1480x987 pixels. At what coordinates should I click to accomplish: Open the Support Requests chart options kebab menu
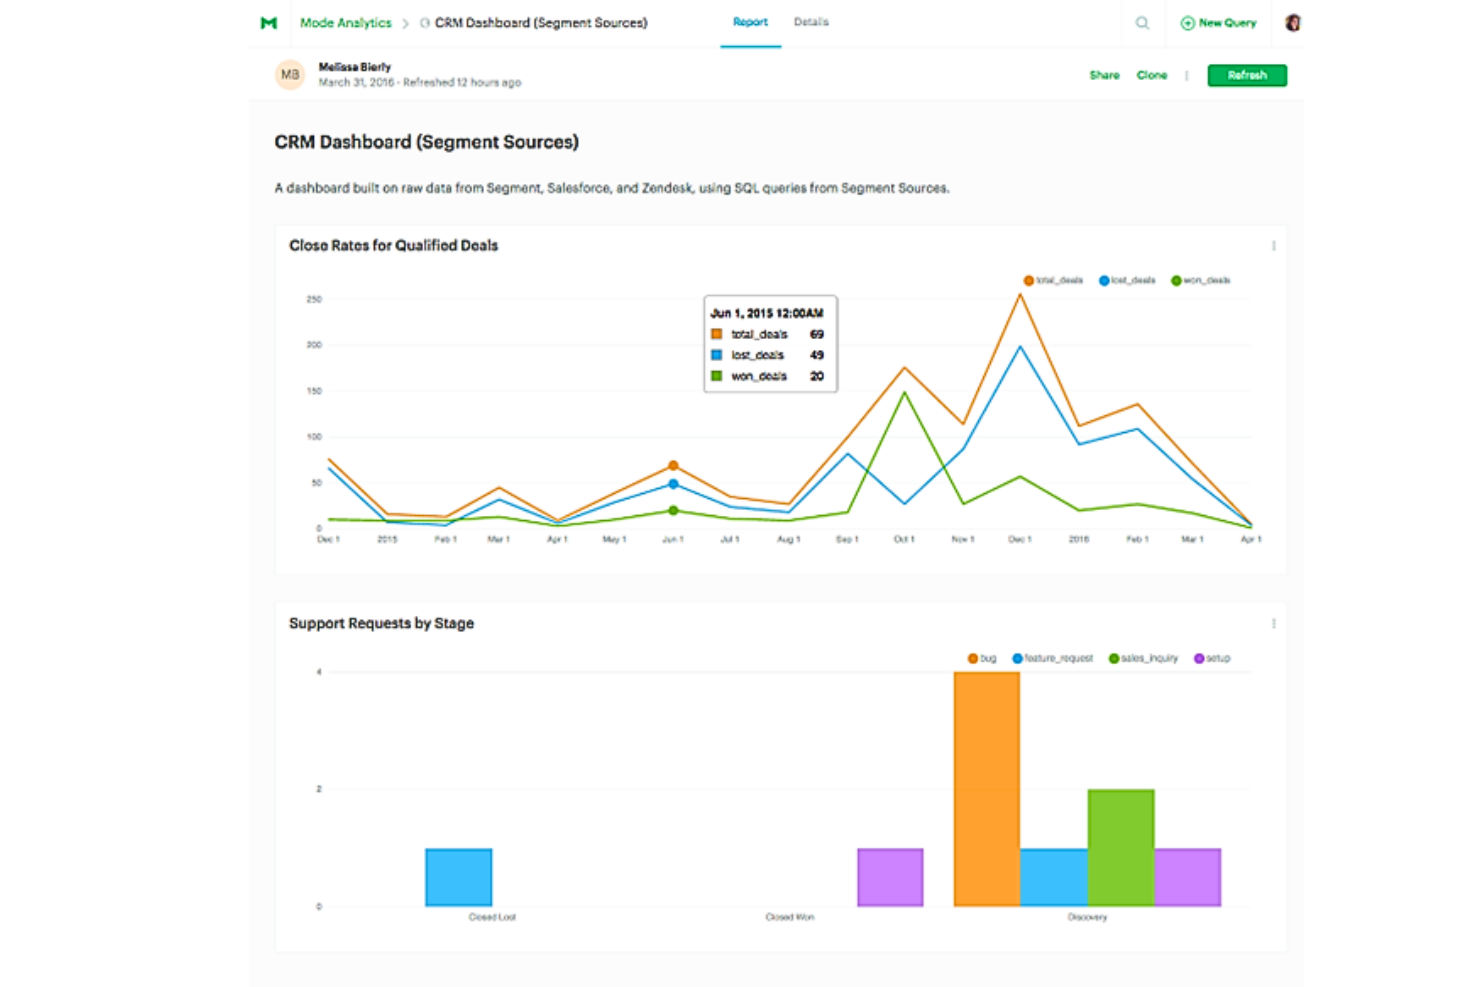click(x=1274, y=623)
